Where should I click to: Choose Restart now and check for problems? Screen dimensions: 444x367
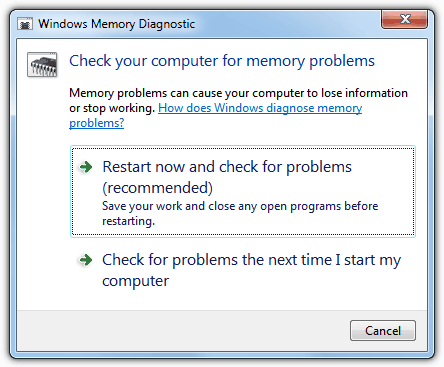pos(243,192)
